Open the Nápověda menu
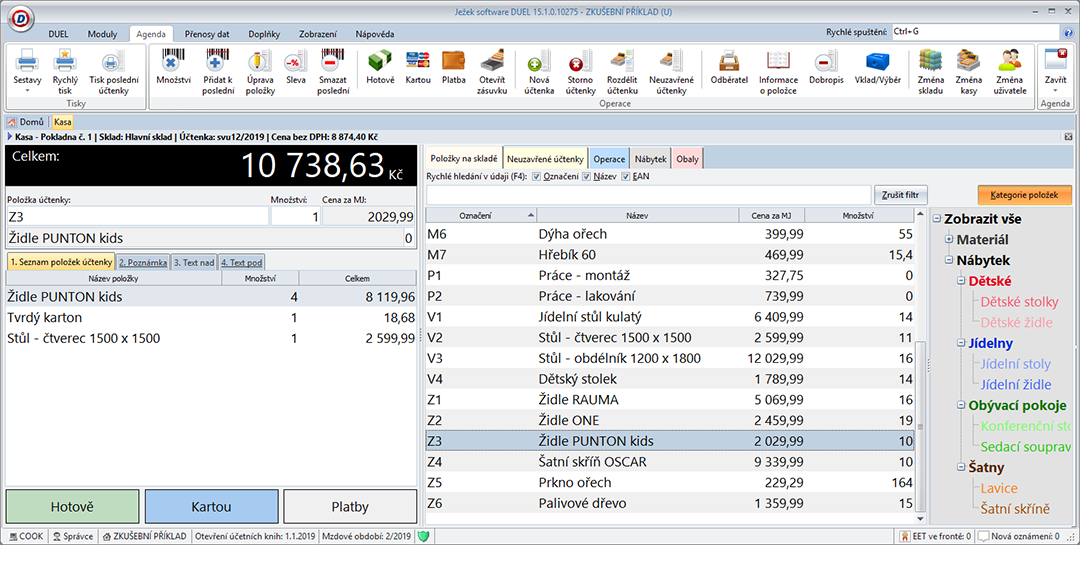Viewport: 1080px width, 580px height. coord(375,34)
